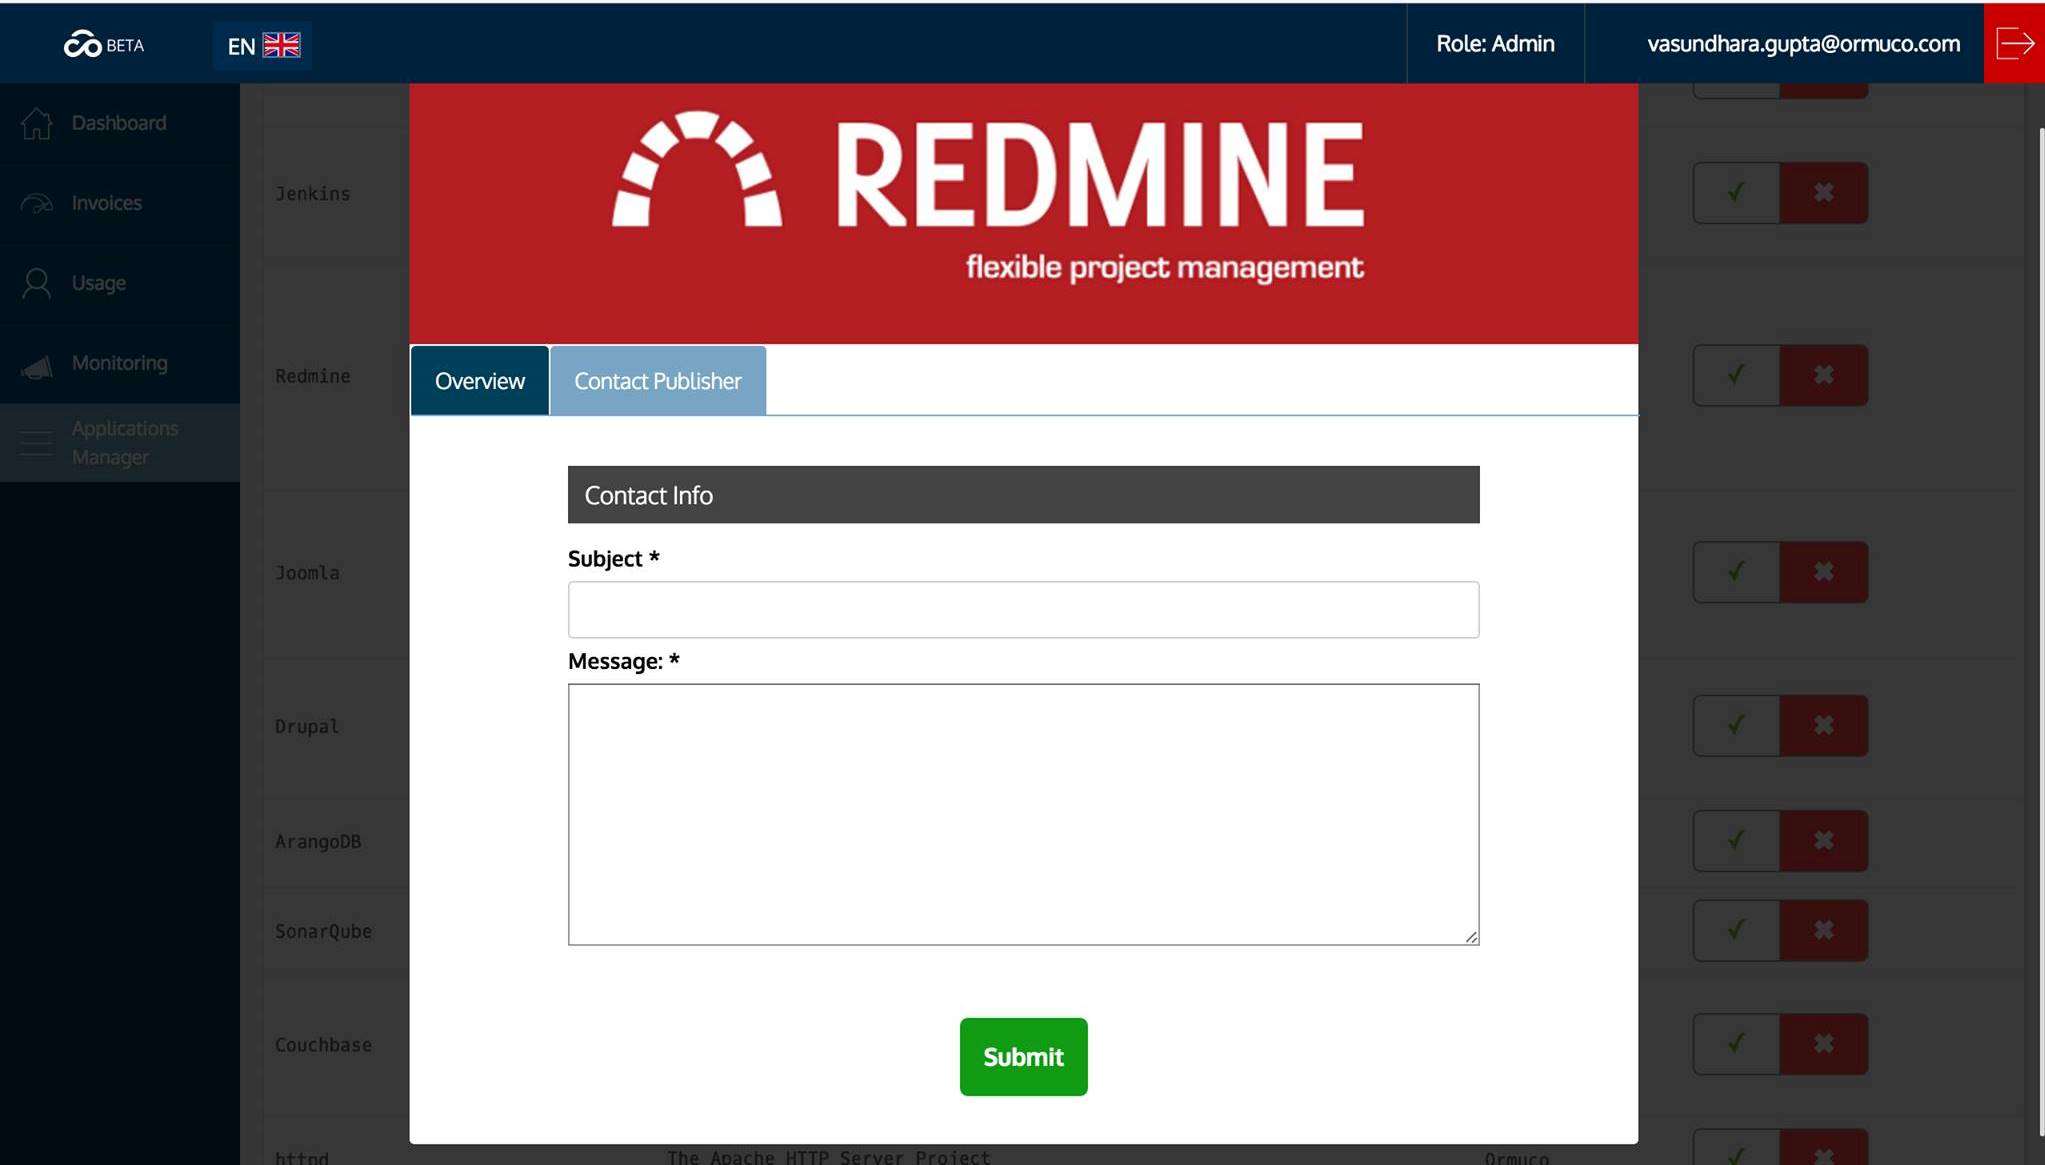Click the vasundhara.gupta@ormuco.com account email

point(1803,44)
